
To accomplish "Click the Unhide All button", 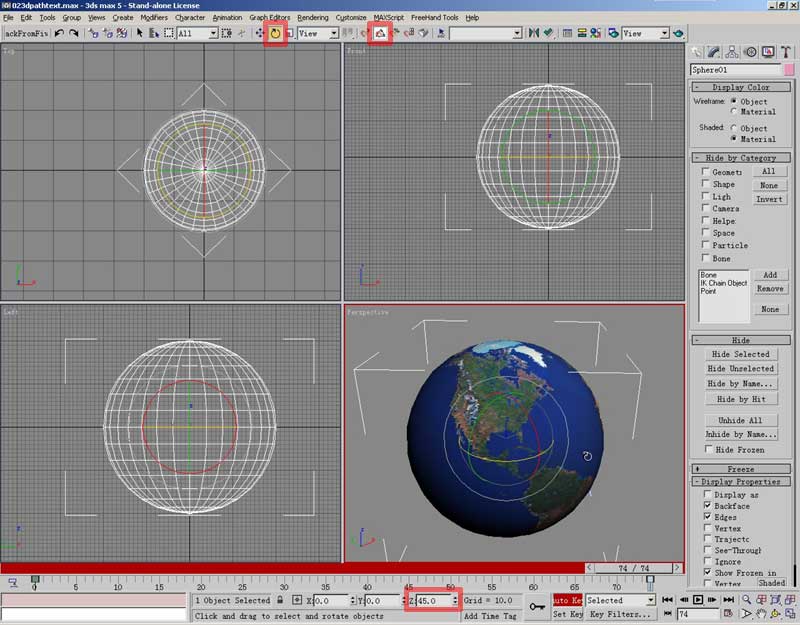I will [740, 420].
